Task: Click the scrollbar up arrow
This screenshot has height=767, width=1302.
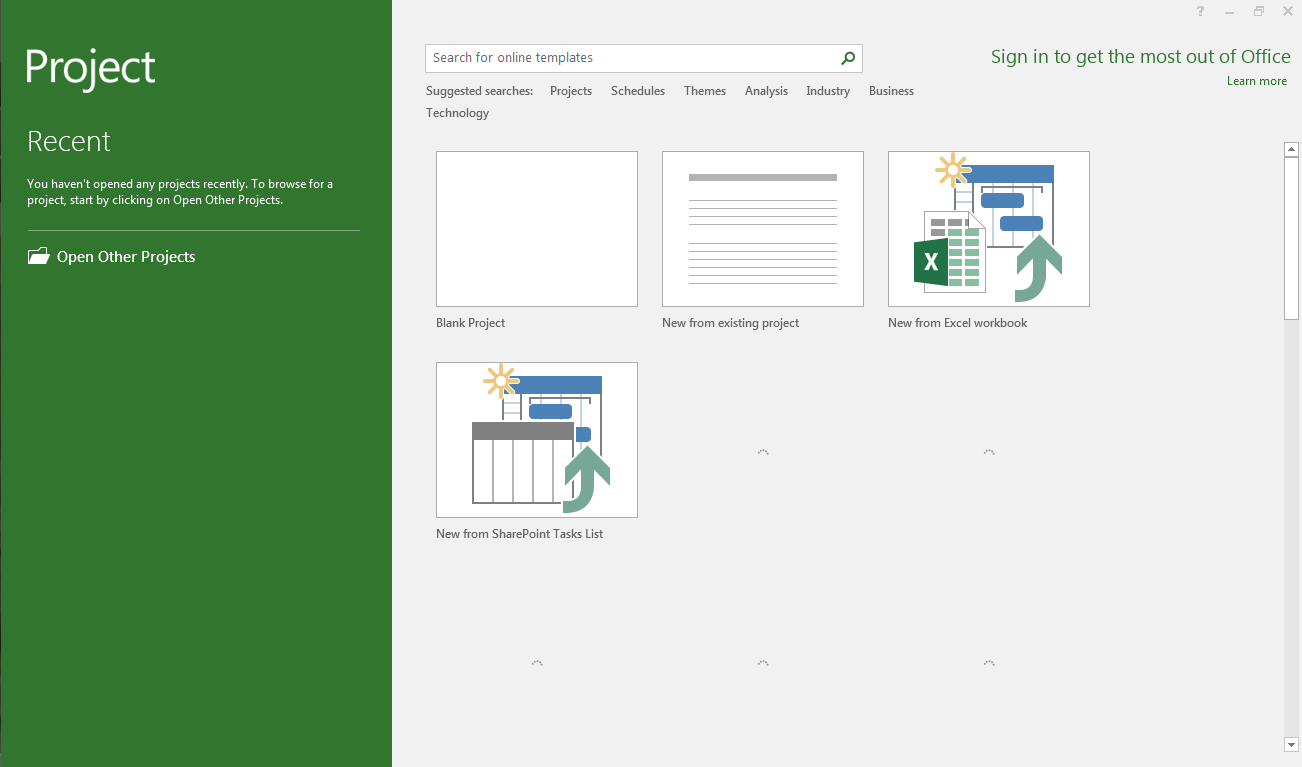Action: [1291, 149]
